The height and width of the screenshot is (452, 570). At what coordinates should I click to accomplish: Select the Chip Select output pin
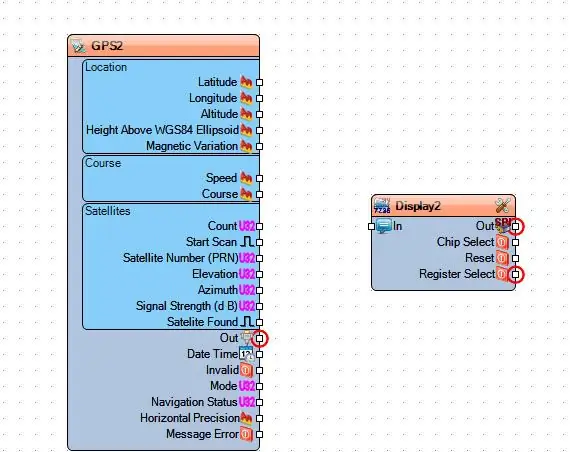pyautogui.click(x=515, y=243)
